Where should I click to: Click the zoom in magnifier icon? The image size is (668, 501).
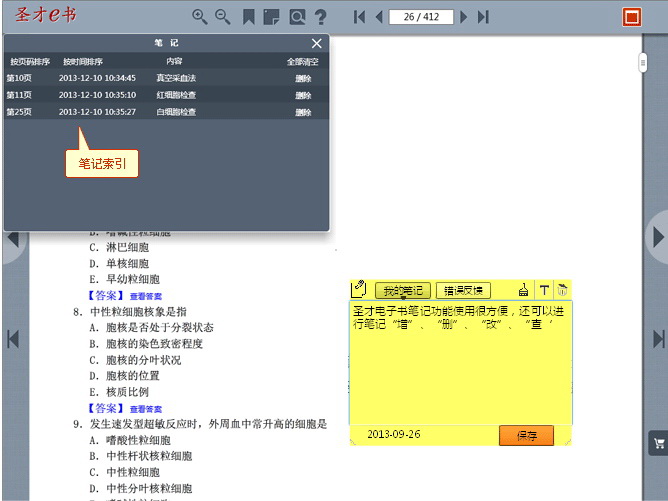pos(199,17)
